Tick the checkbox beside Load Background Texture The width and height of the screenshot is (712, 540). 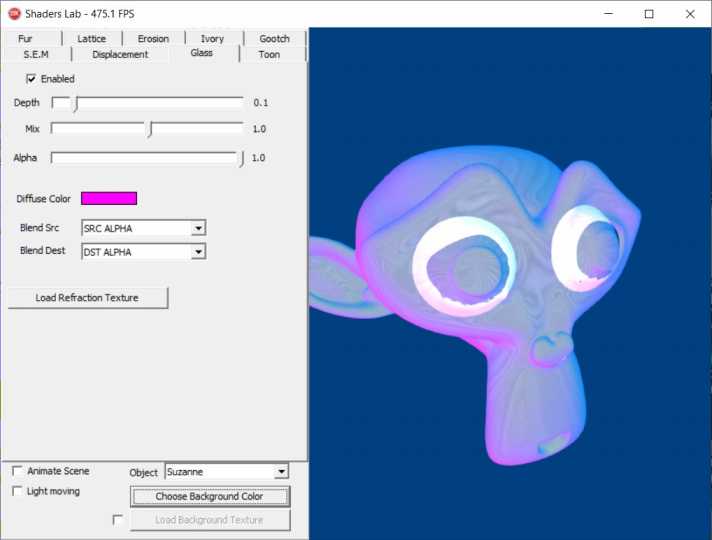(x=118, y=520)
